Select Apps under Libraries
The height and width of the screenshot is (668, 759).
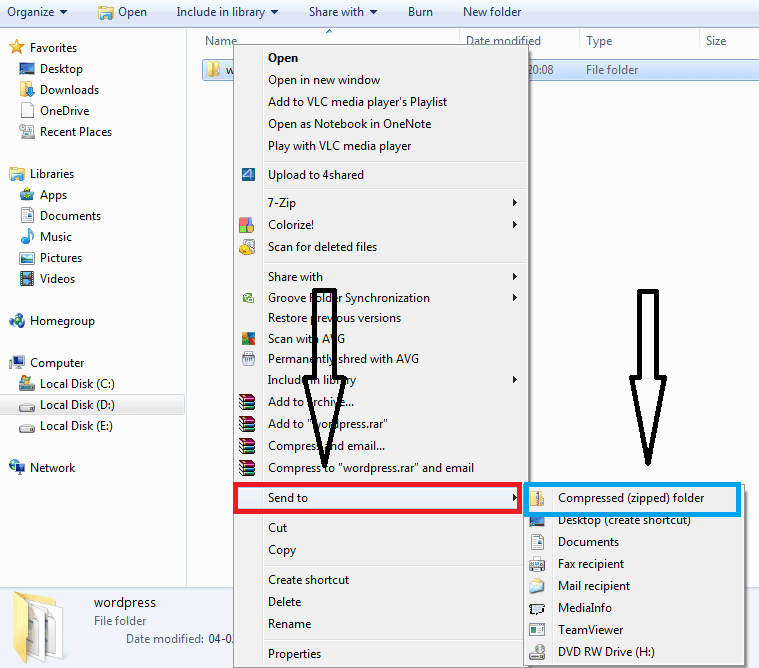tap(53, 195)
